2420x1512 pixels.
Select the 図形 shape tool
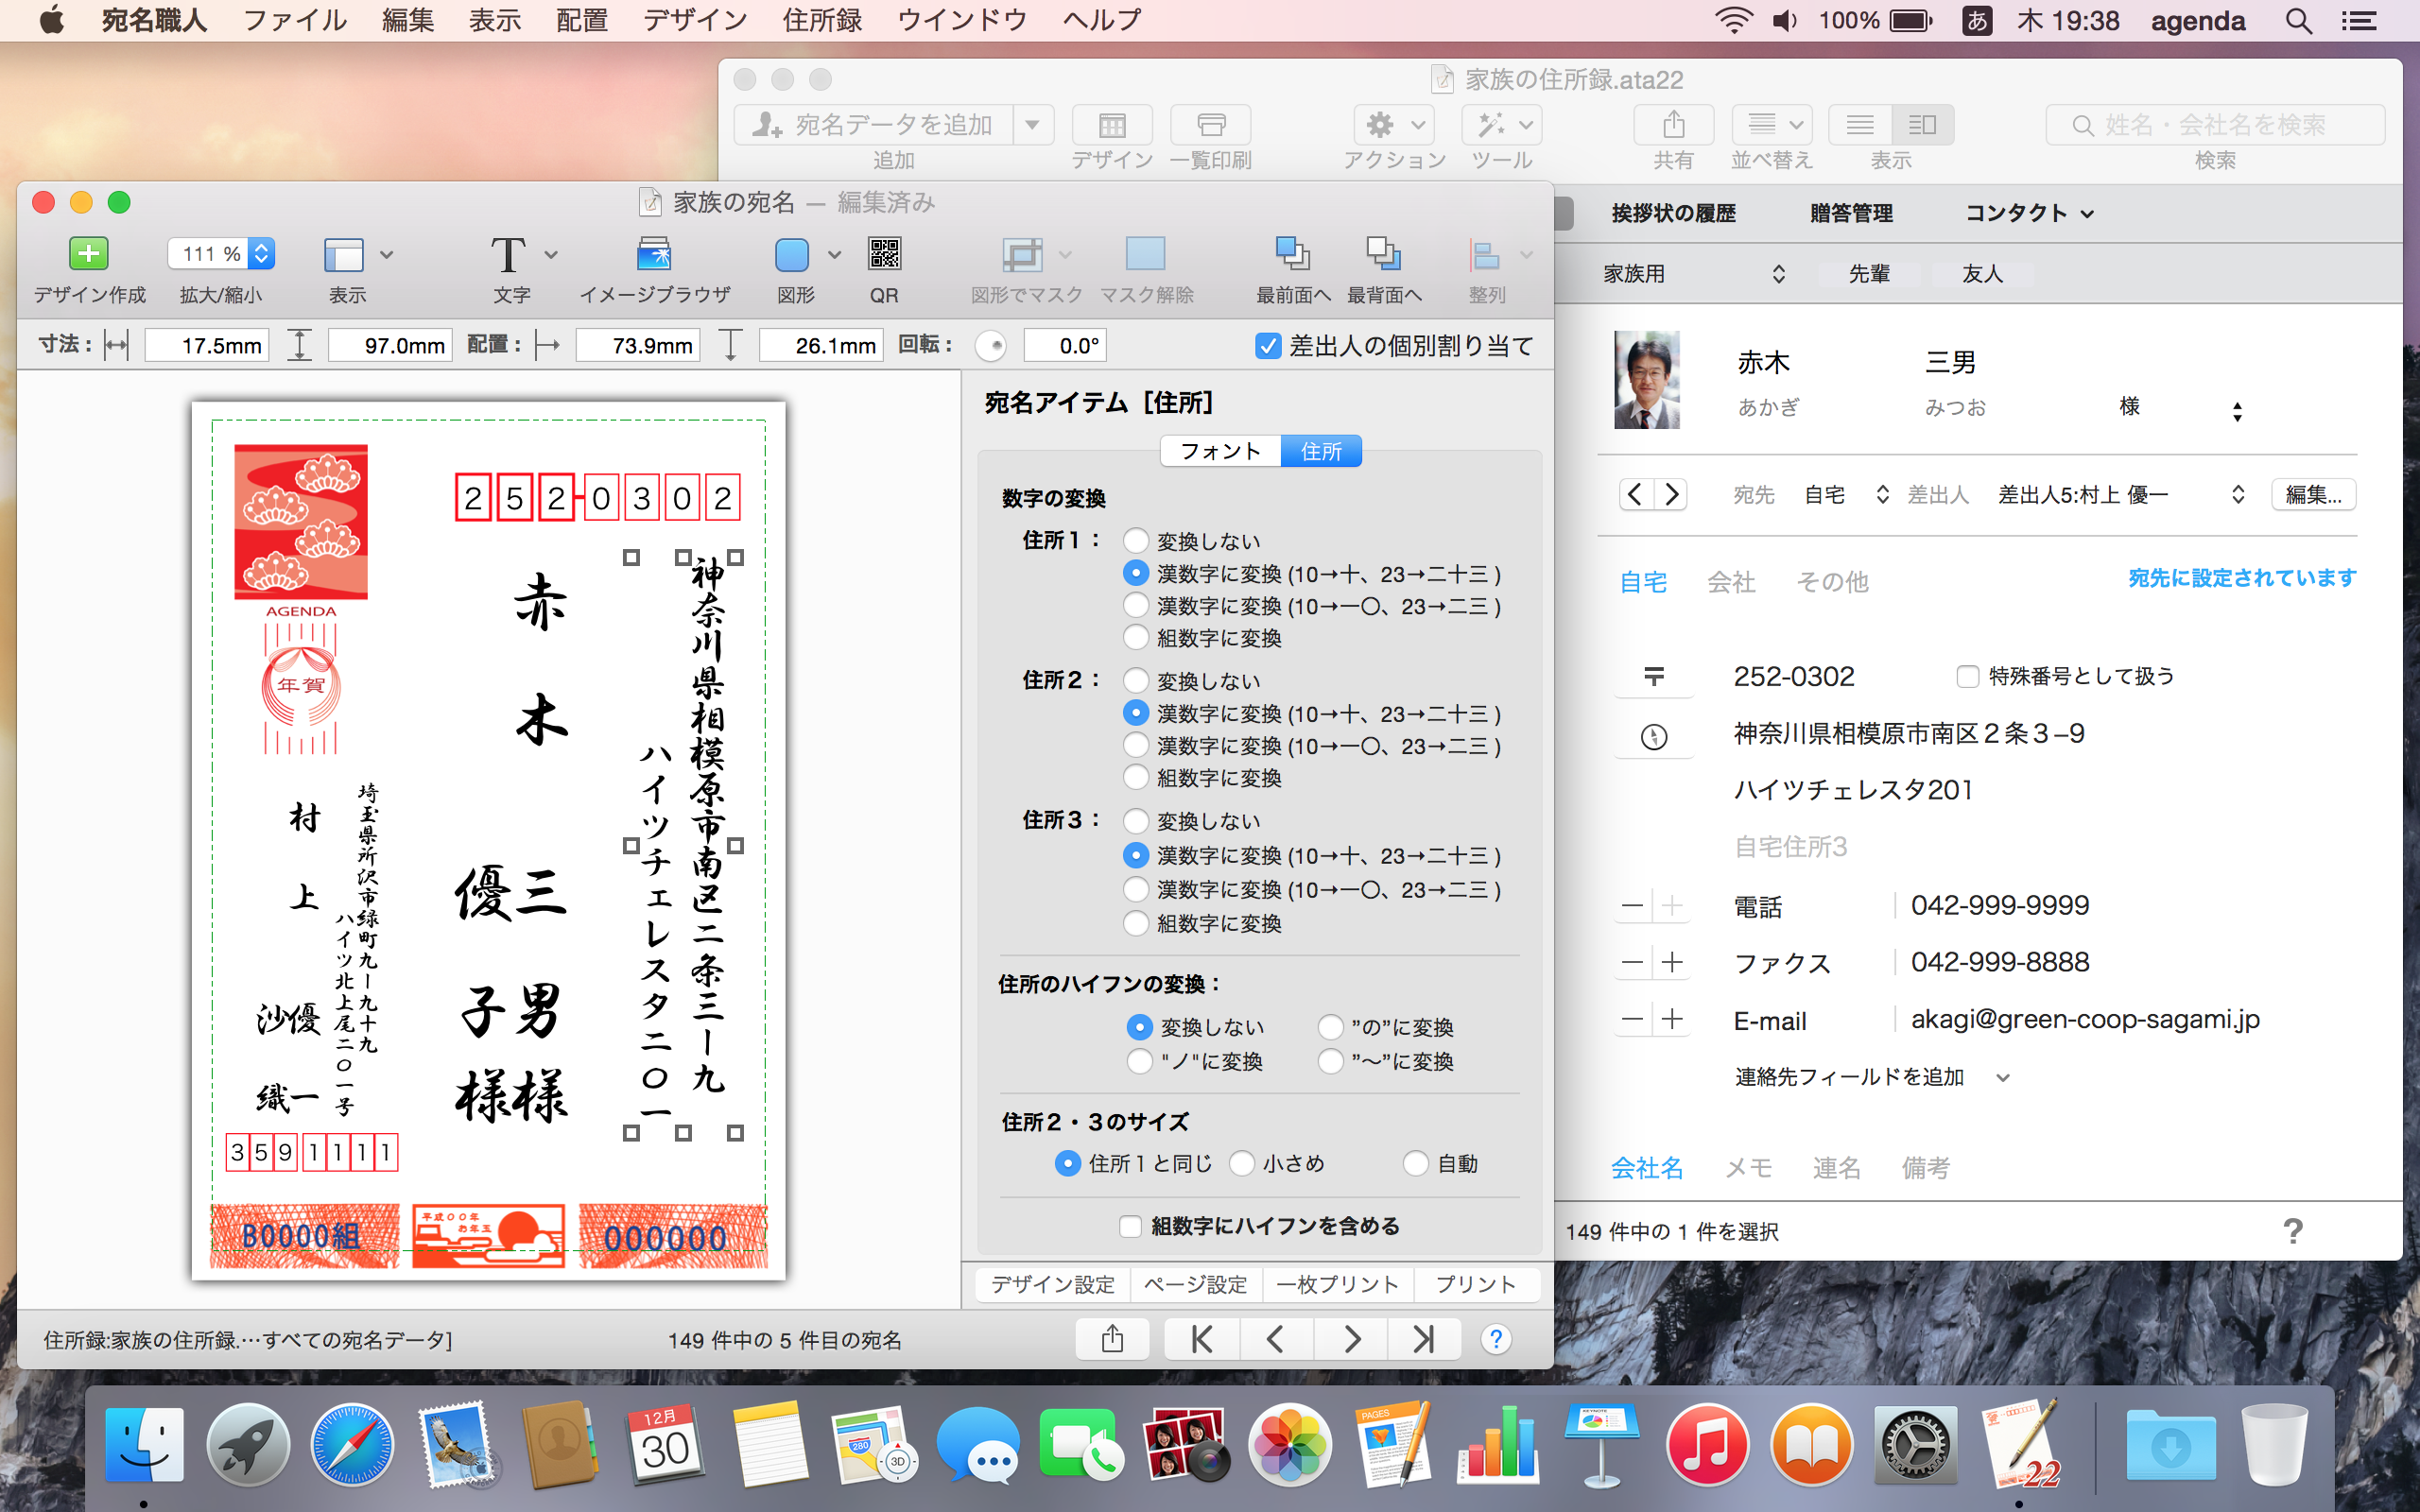(792, 254)
